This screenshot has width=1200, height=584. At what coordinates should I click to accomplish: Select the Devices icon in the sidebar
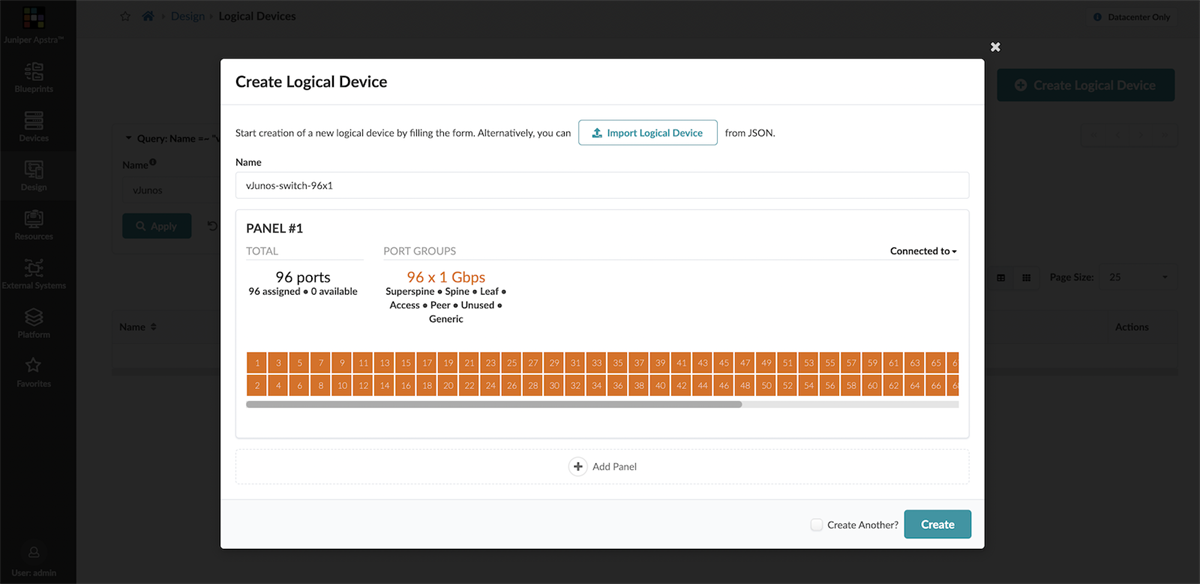pyautogui.click(x=33, y=125)
